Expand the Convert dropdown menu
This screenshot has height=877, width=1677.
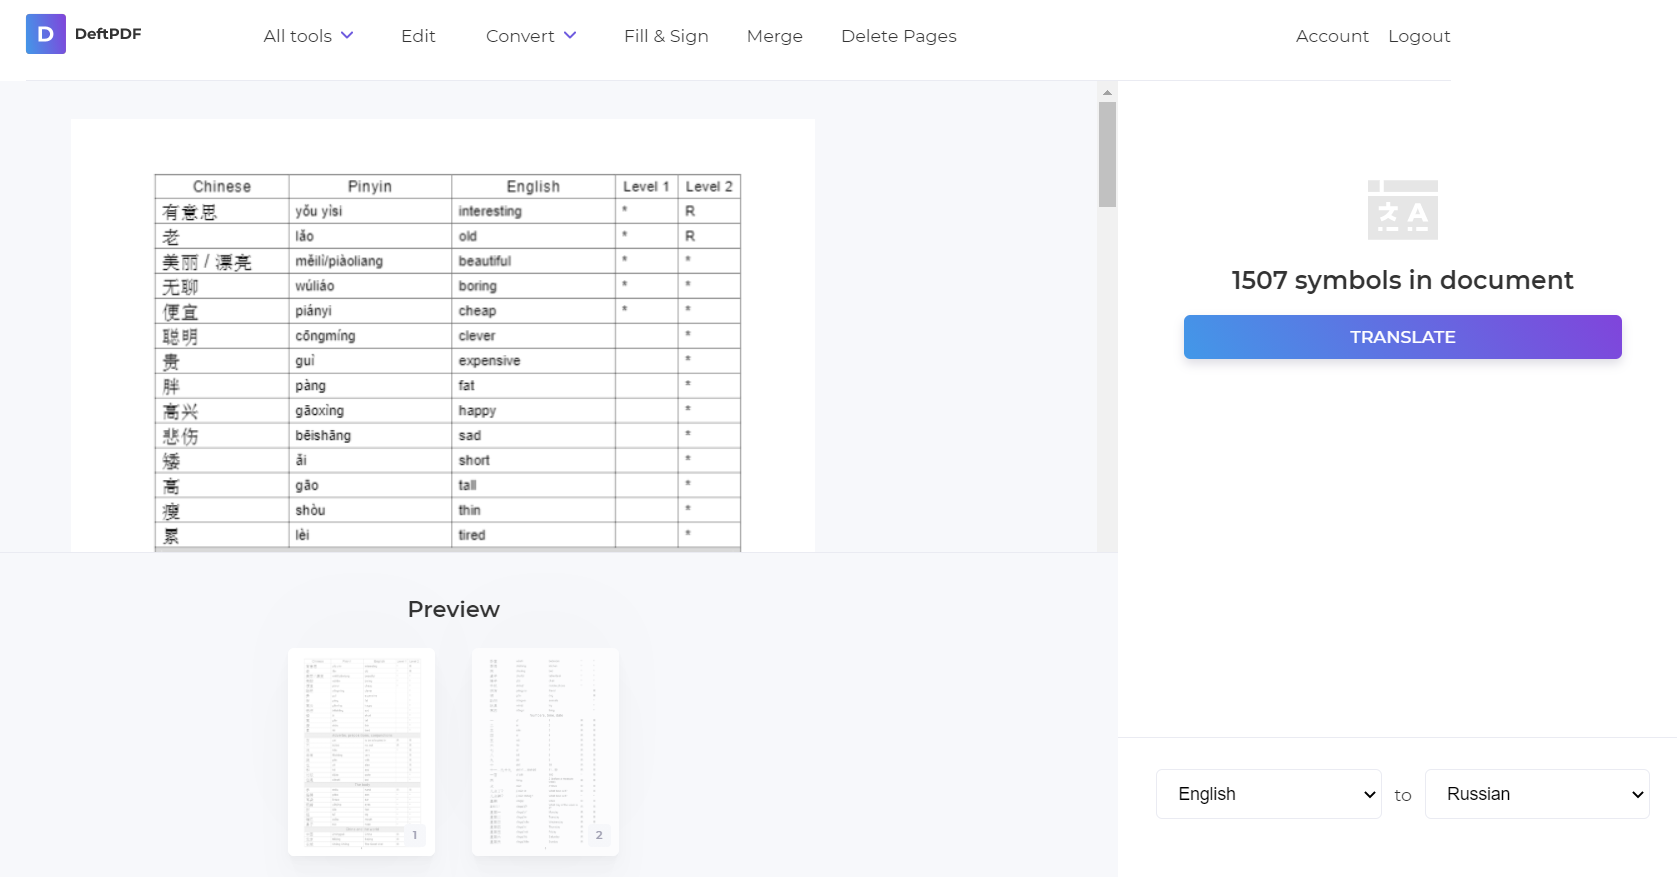[531, 36]
